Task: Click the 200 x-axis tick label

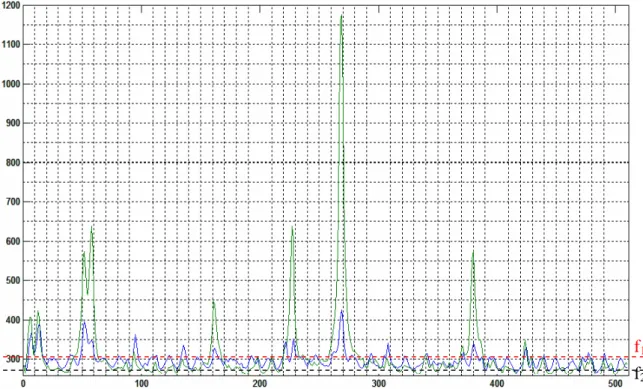Action: (x=260, y=384)
